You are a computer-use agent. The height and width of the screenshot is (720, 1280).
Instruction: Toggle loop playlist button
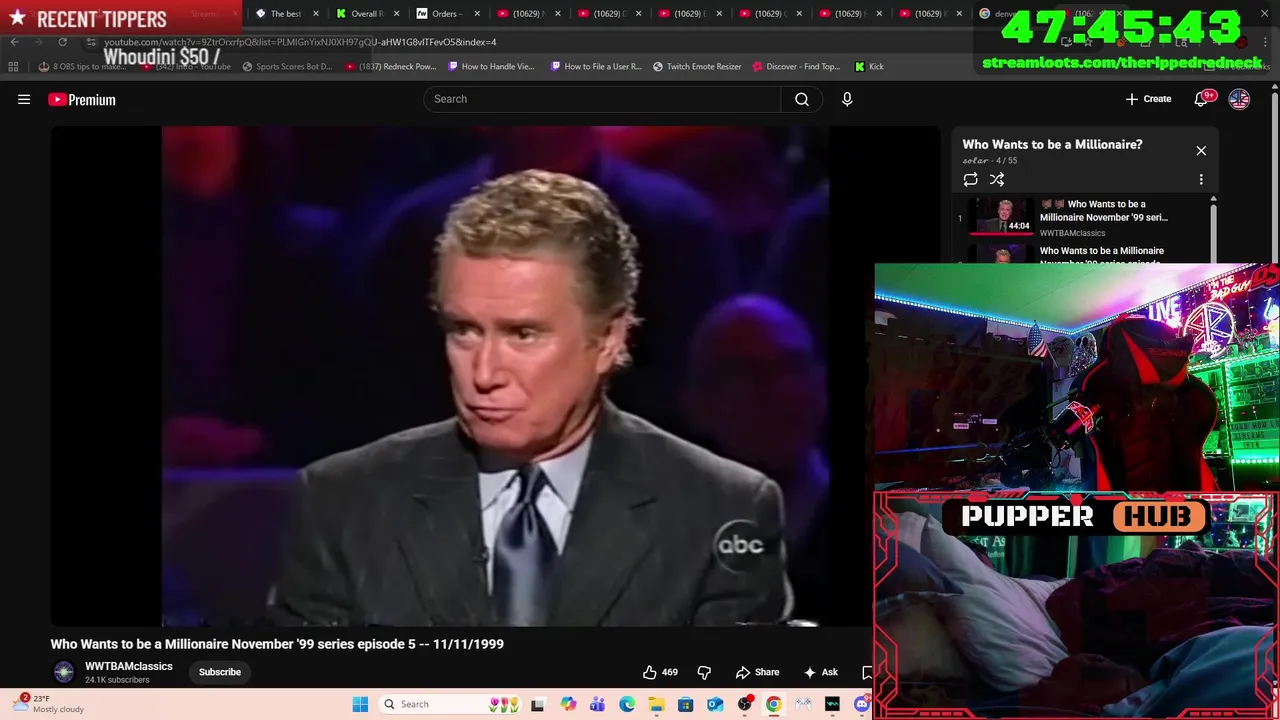point(970,180)
